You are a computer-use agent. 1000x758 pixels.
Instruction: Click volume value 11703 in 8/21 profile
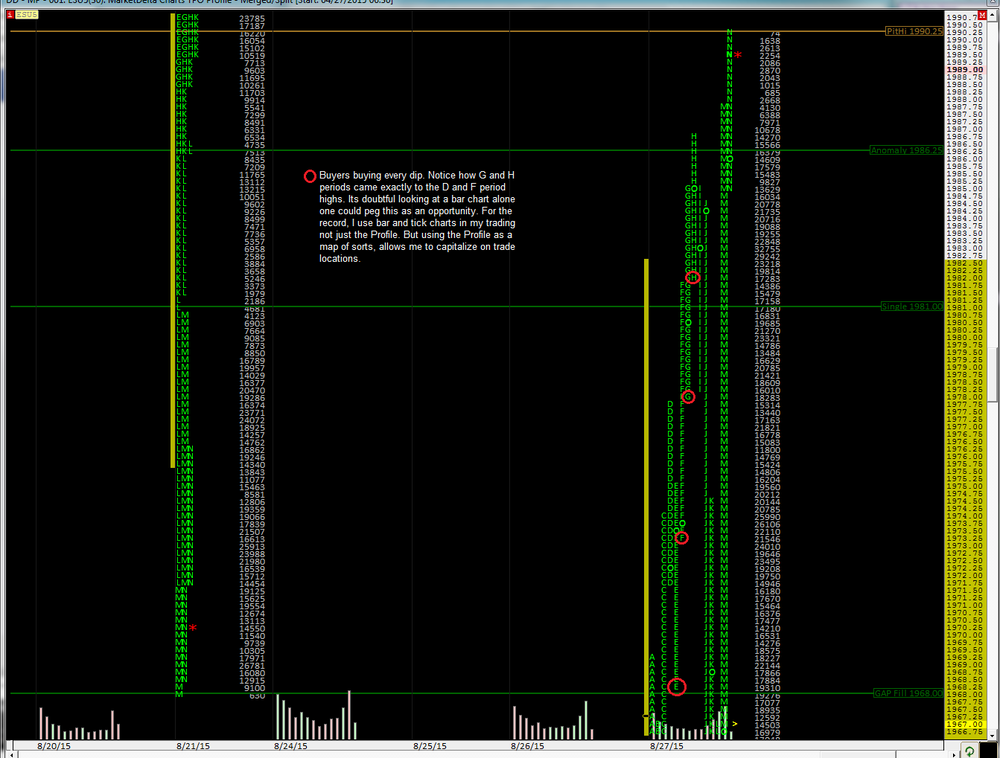252,93
